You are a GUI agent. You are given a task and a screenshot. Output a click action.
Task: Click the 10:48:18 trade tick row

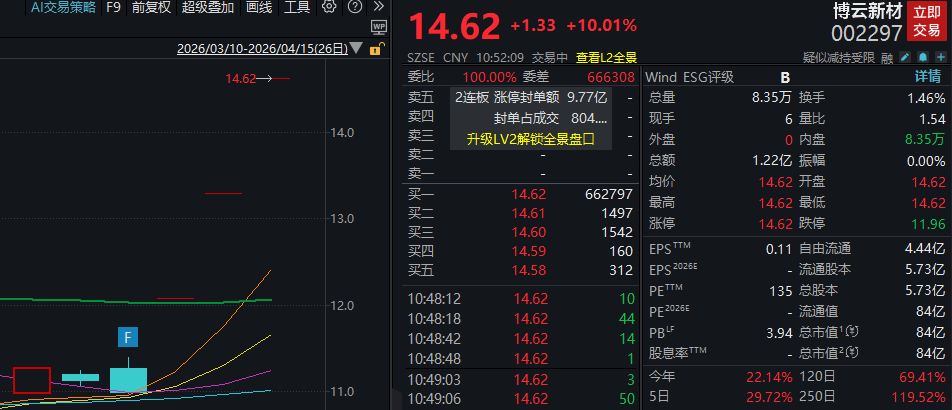521,318
